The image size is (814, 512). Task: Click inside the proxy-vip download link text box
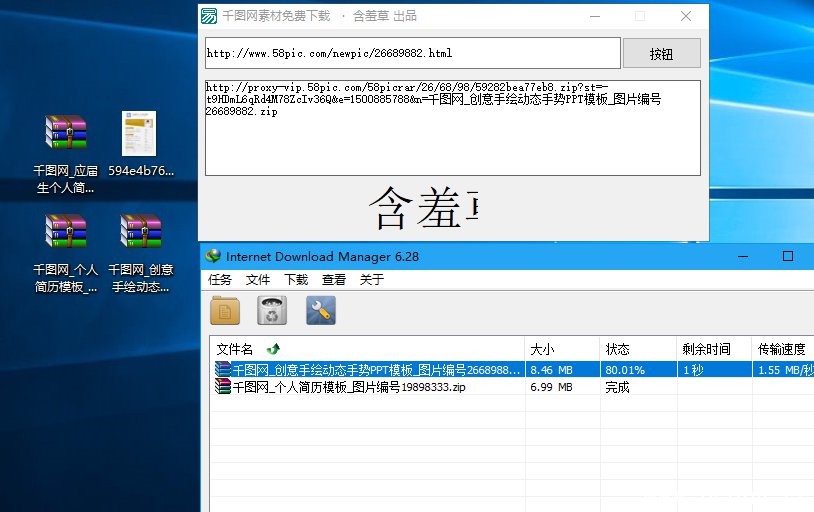(x=453, y=128)
